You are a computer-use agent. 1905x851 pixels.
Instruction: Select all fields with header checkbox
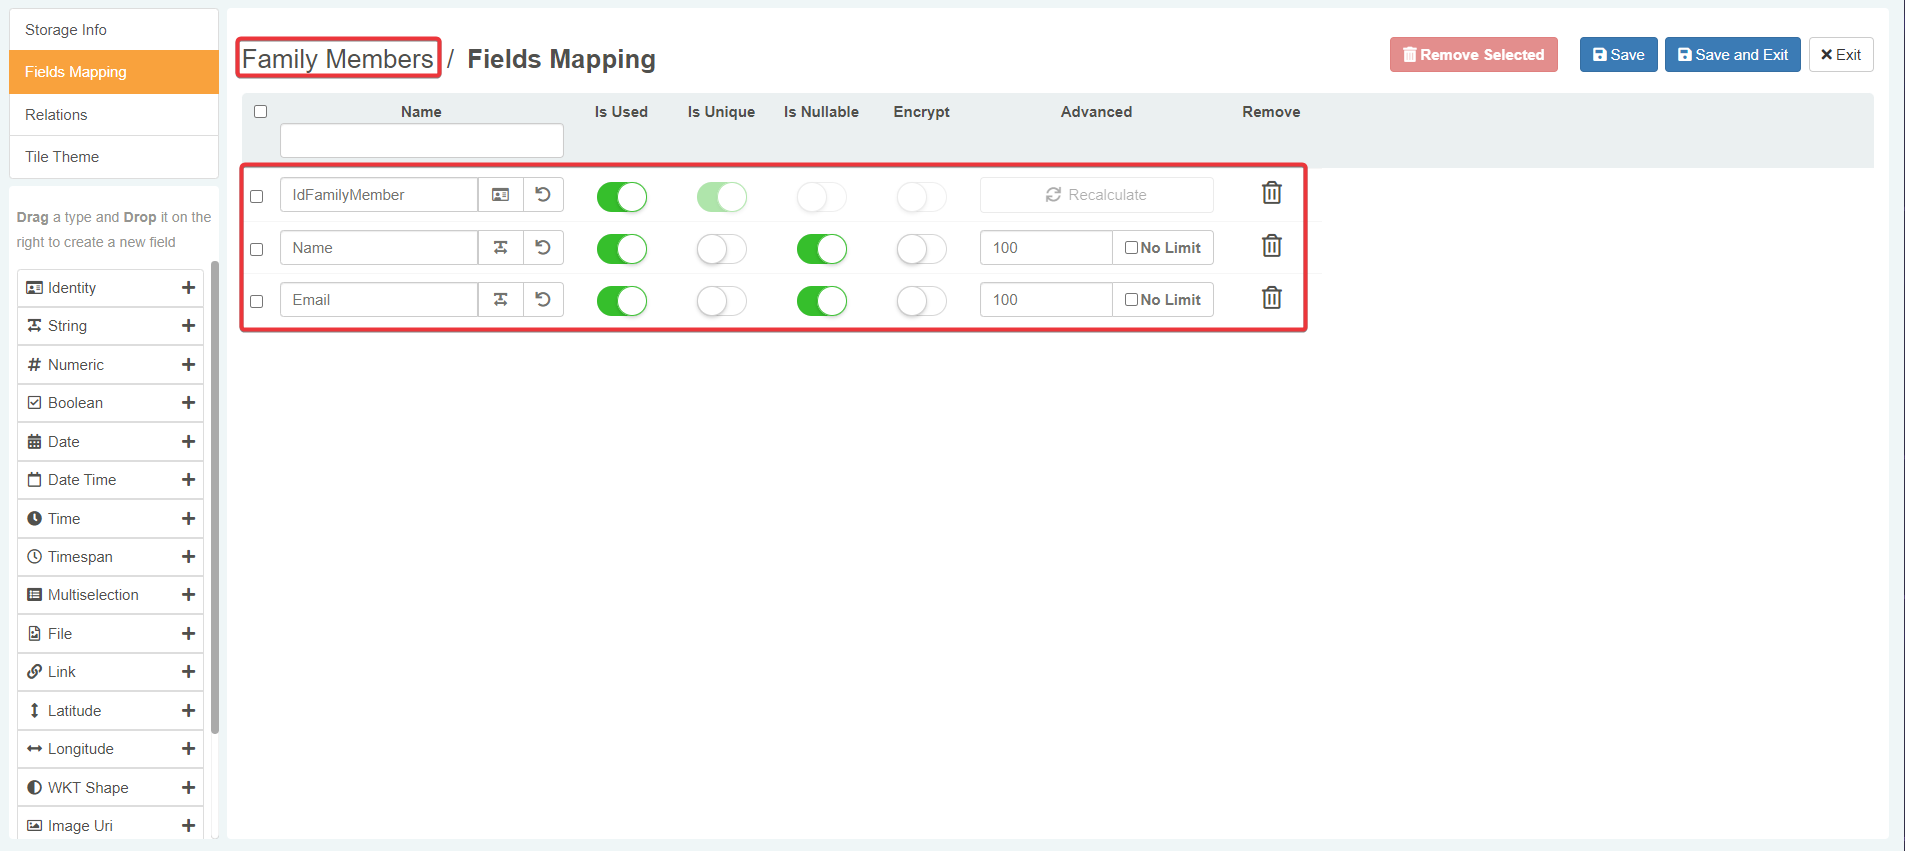261,111
